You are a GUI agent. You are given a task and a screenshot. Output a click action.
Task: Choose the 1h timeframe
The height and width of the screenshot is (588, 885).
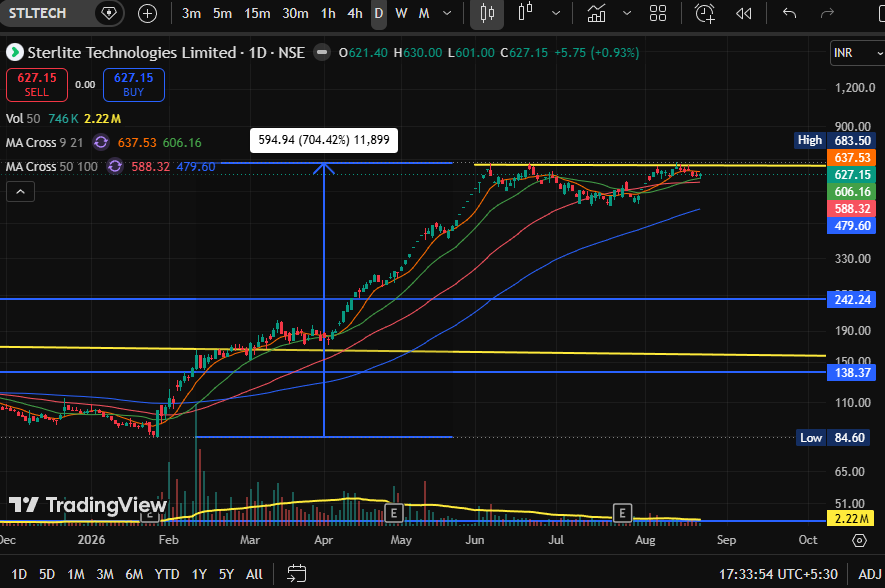[x=328, y=14]
